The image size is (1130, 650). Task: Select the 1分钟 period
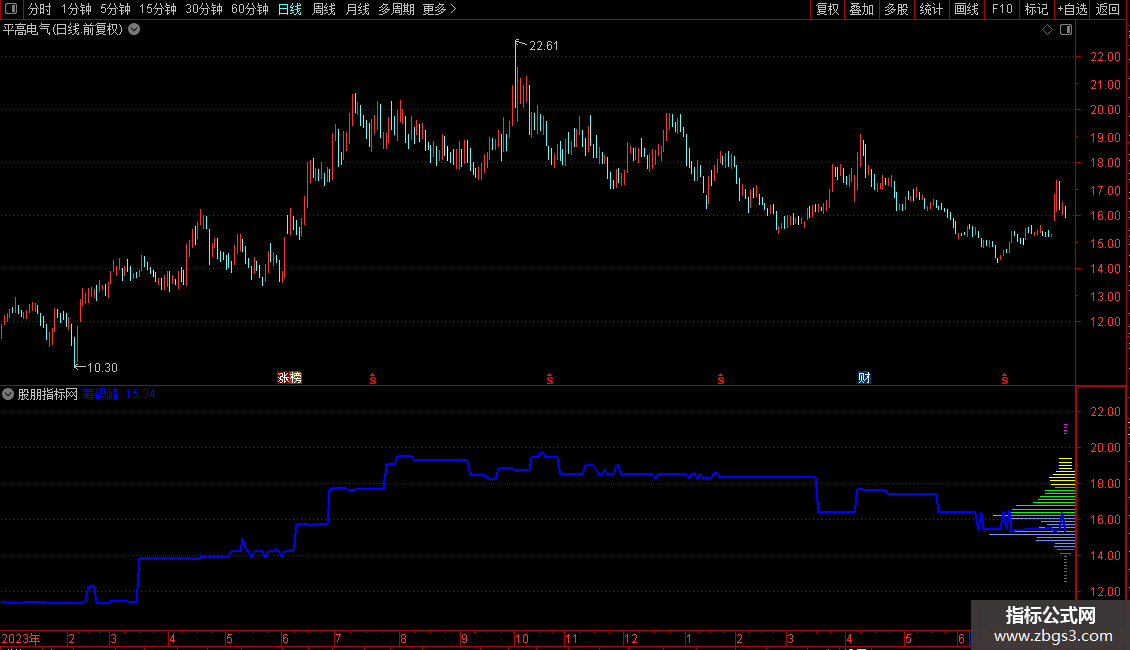(76, 9)
